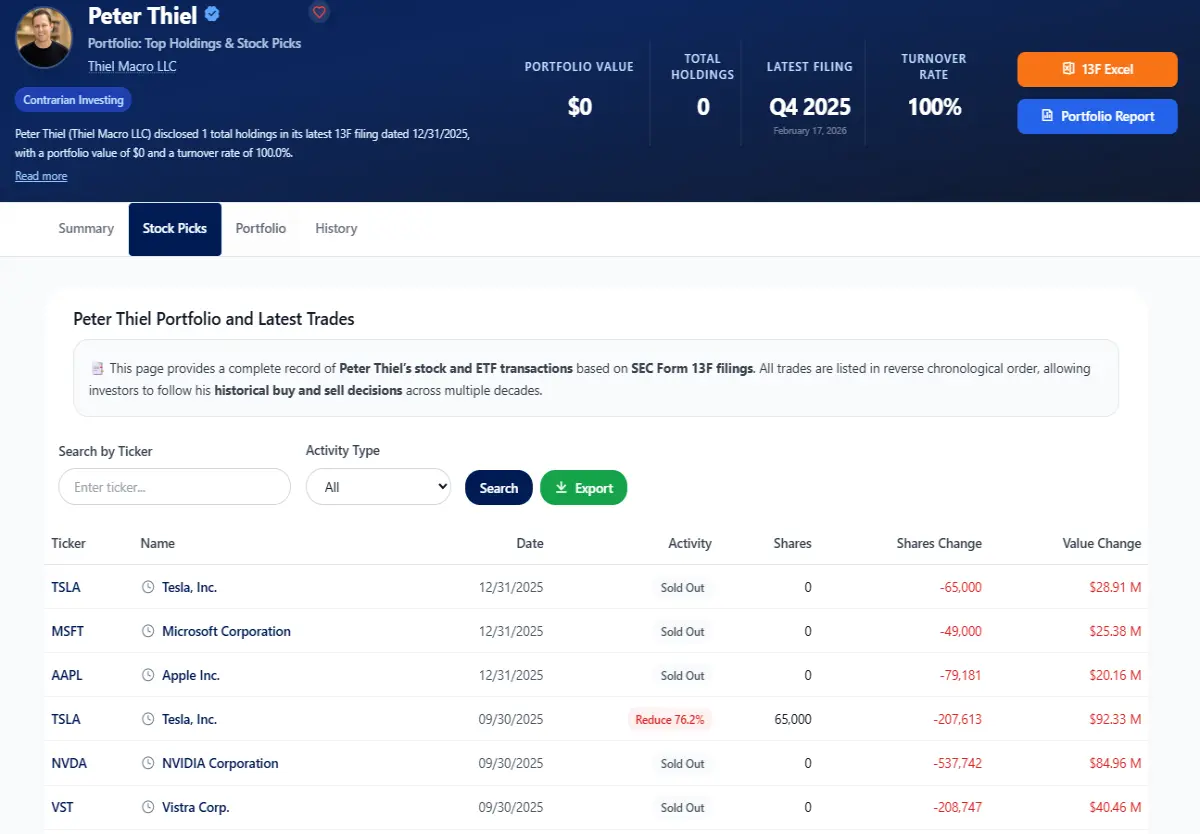Open the Portfolio Report
Viewport: 1200px width, 834px height.
pyautogui.click(x=1097, y=116)
